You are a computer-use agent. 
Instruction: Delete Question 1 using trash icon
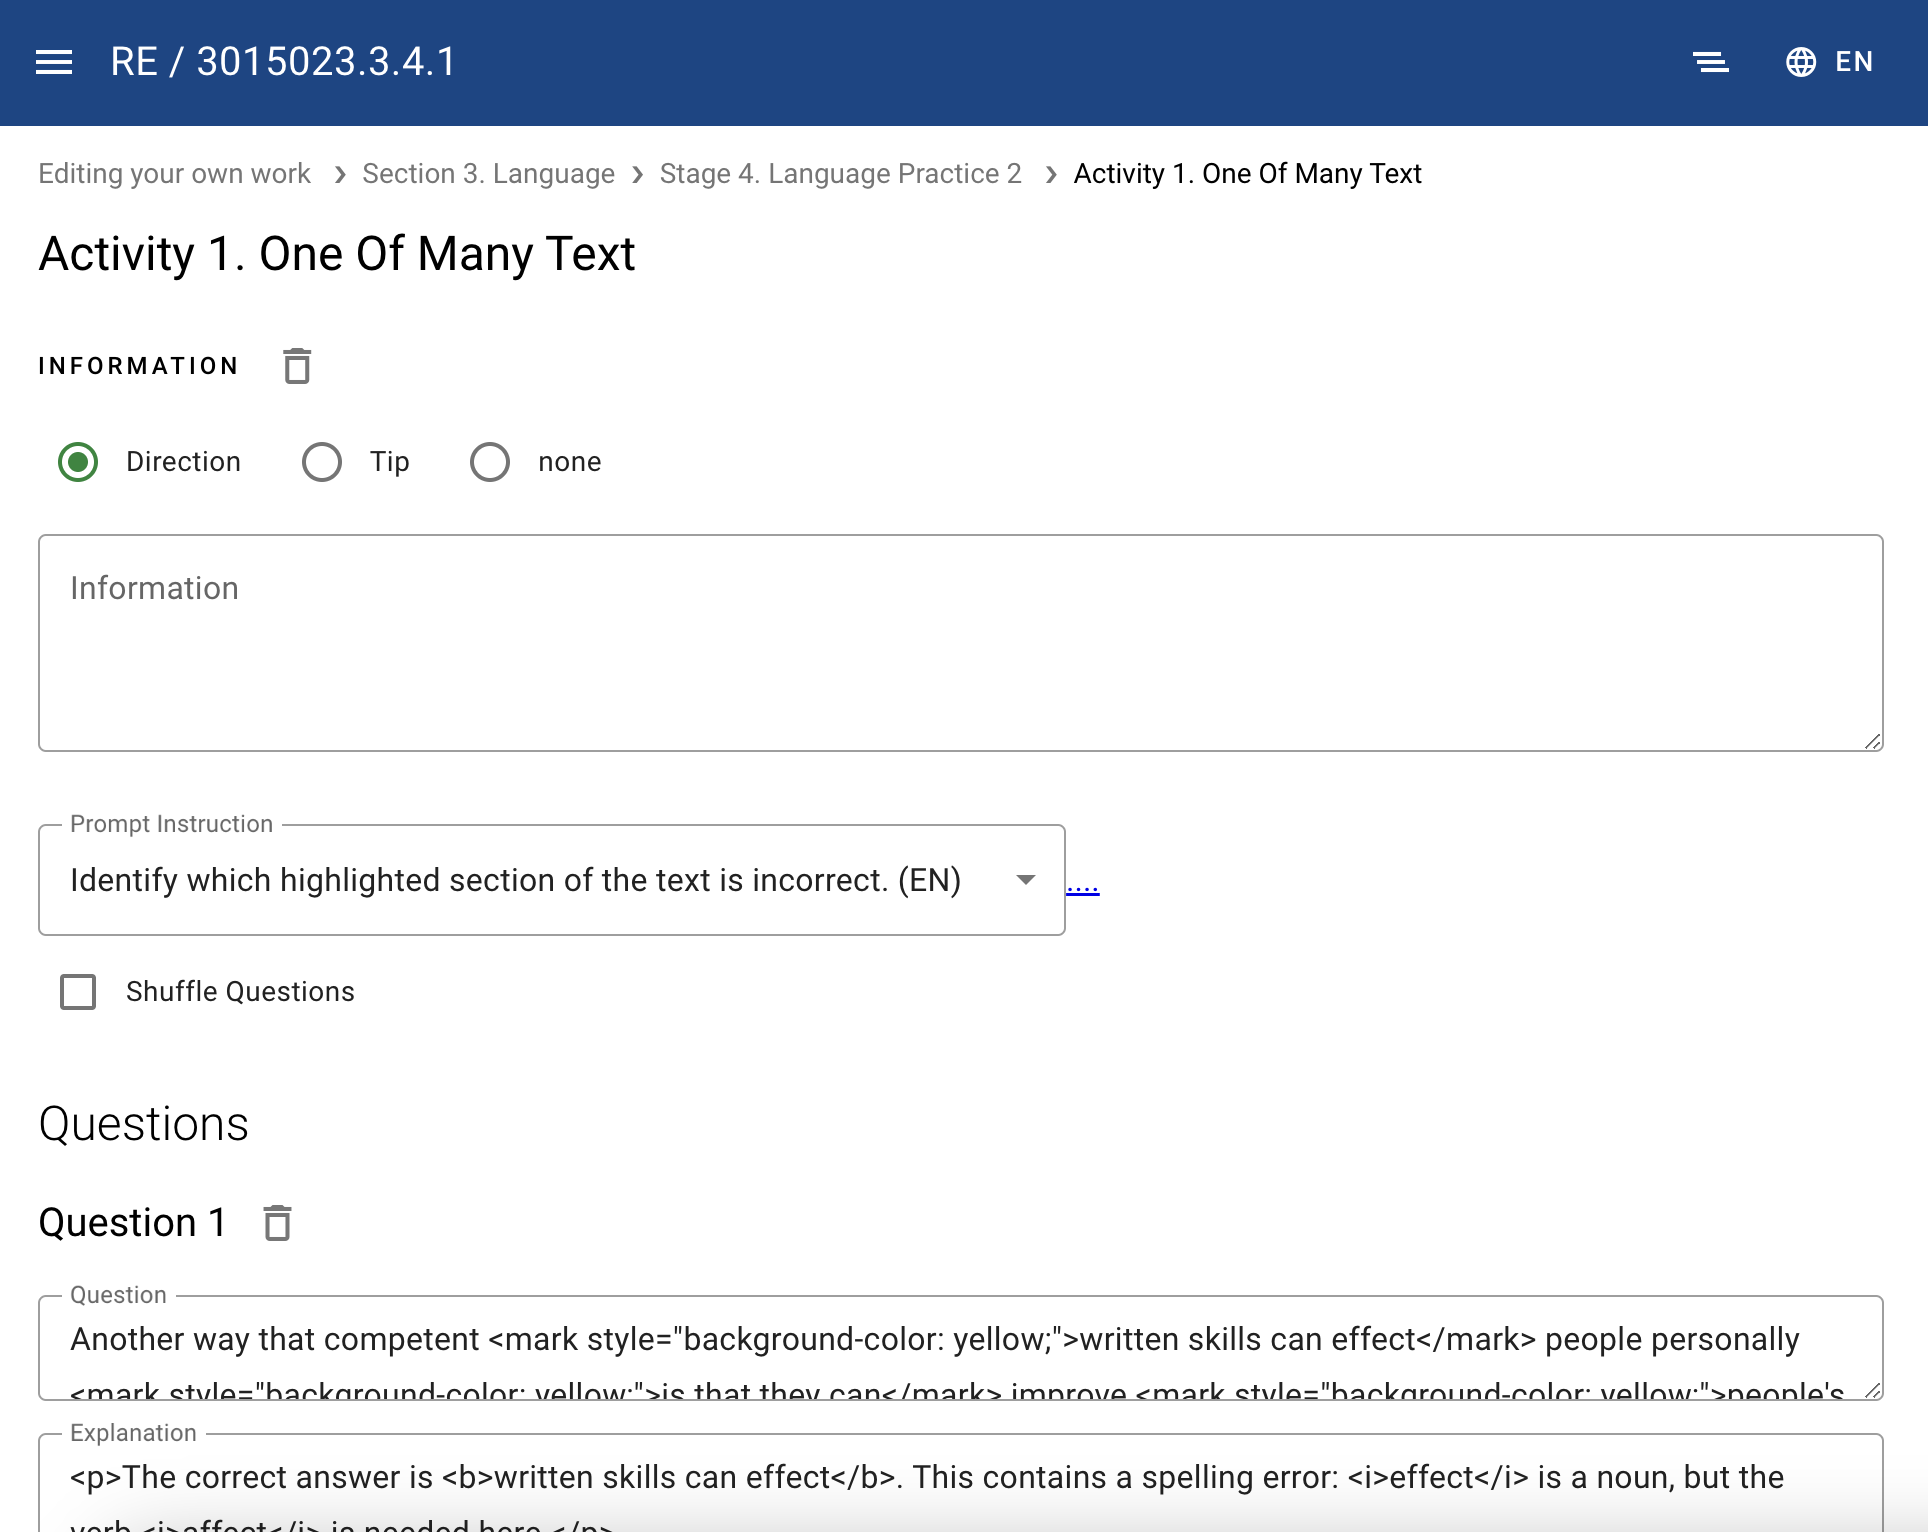[277, 1223]
